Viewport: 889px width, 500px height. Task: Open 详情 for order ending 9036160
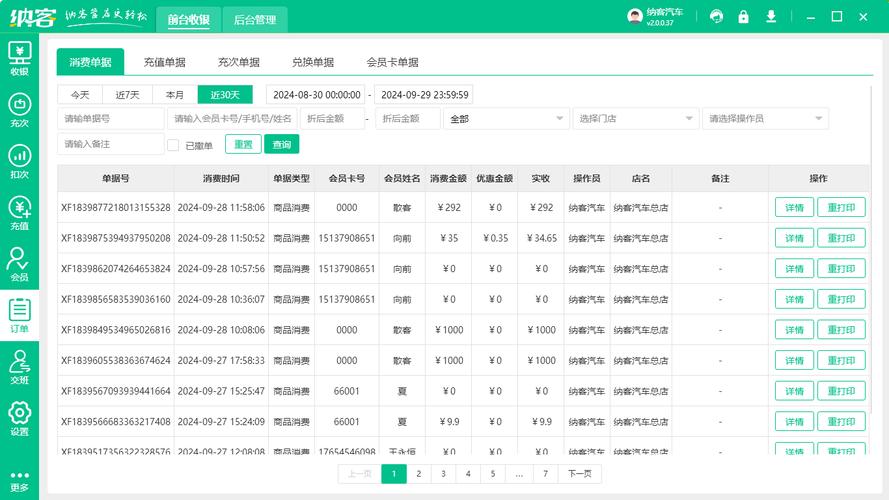click(794, 299)
